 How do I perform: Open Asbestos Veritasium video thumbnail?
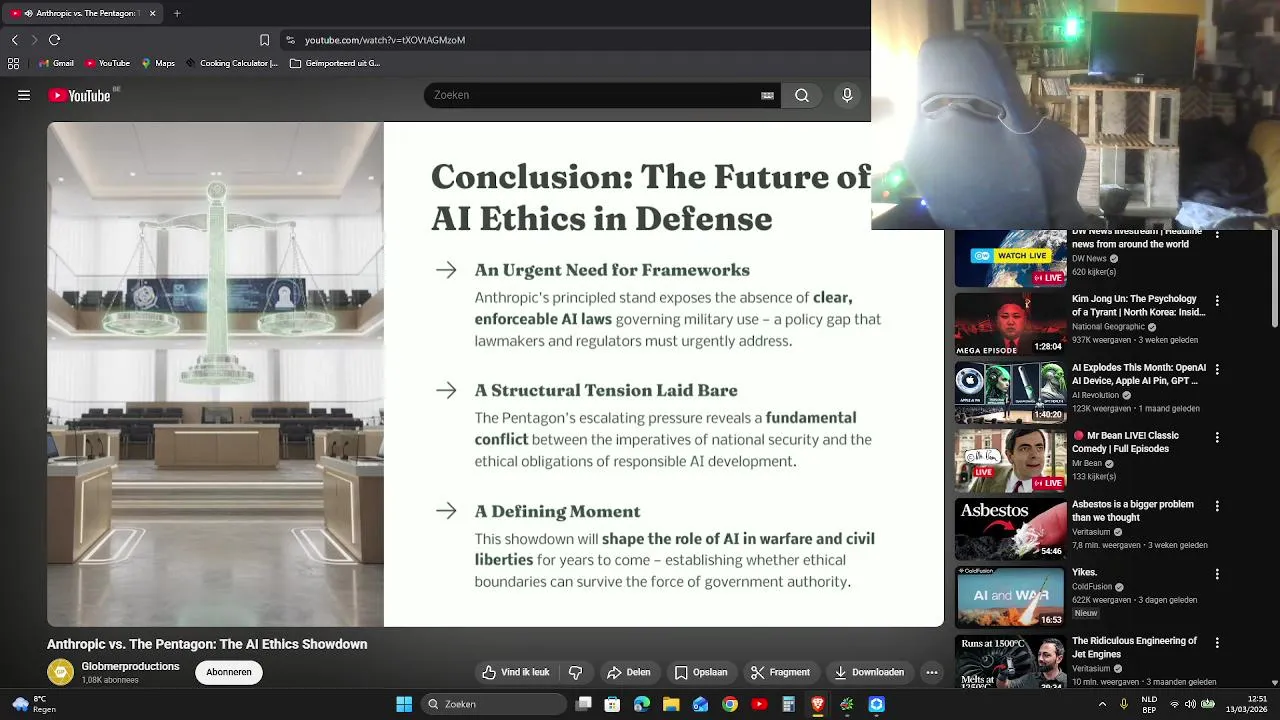point(1010,529)
